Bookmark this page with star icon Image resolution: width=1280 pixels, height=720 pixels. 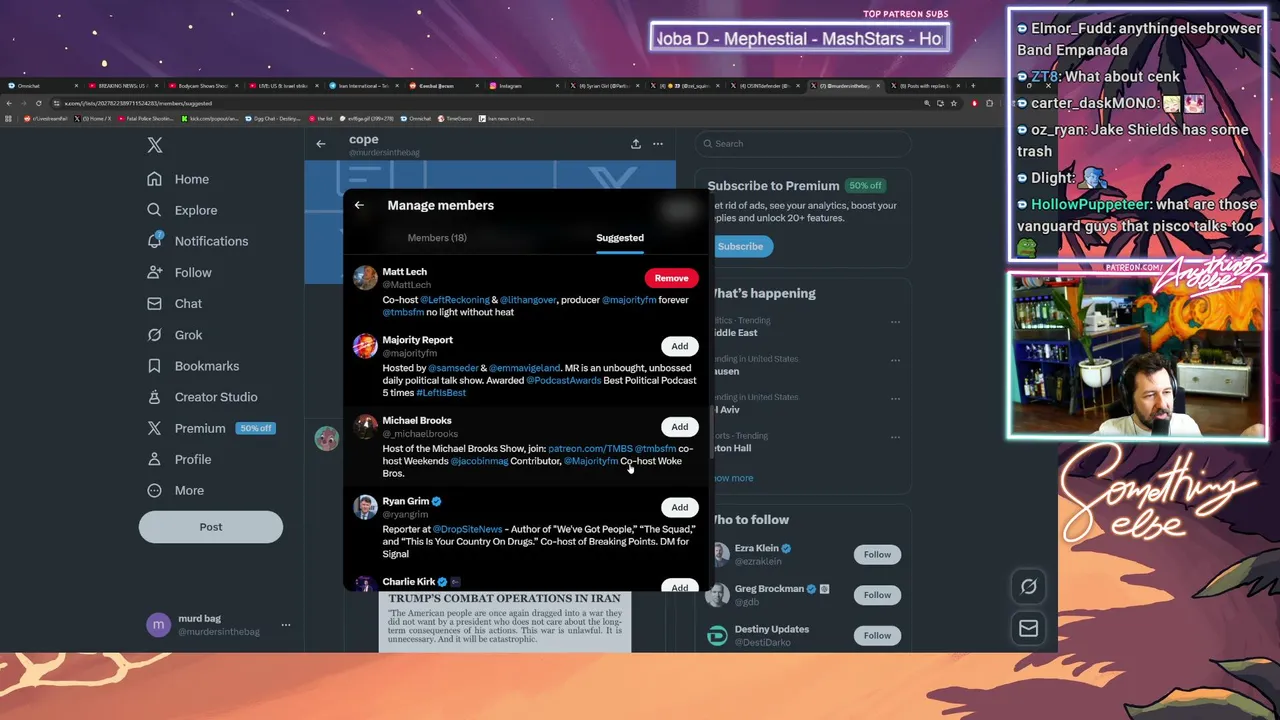[956, 103]
